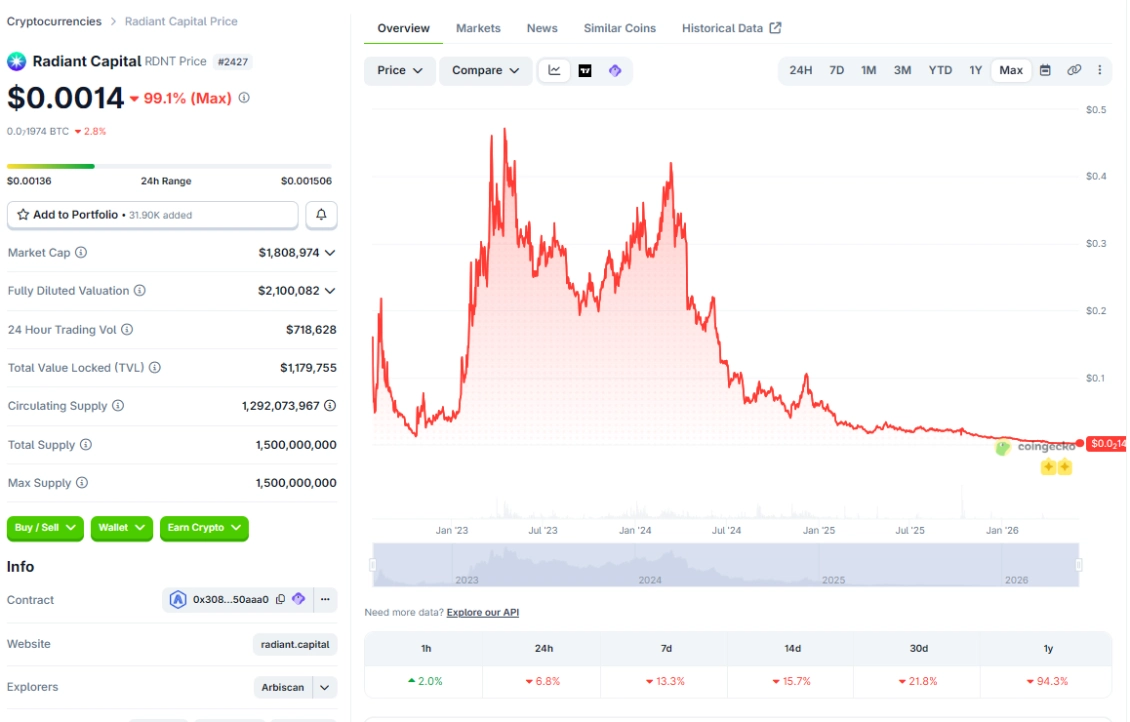Click info icon next to 24 Hour Trading Vol
The height and width of the screenshot is (722, 1130).
(127, 329)
